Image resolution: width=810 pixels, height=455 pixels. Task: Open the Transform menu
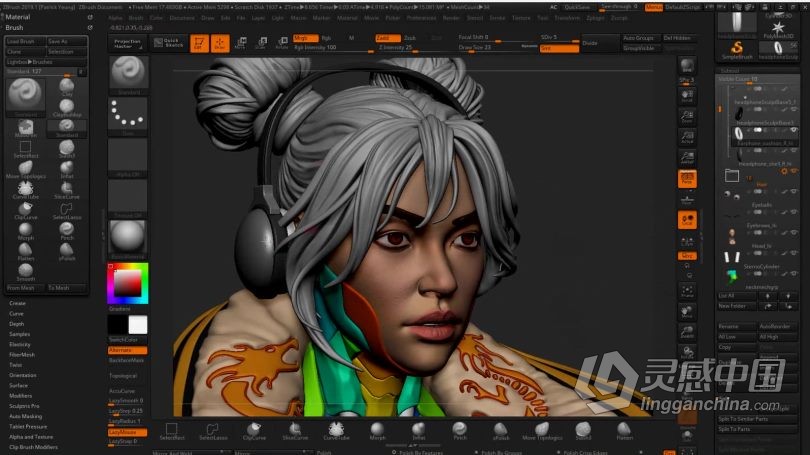(567, 18)
